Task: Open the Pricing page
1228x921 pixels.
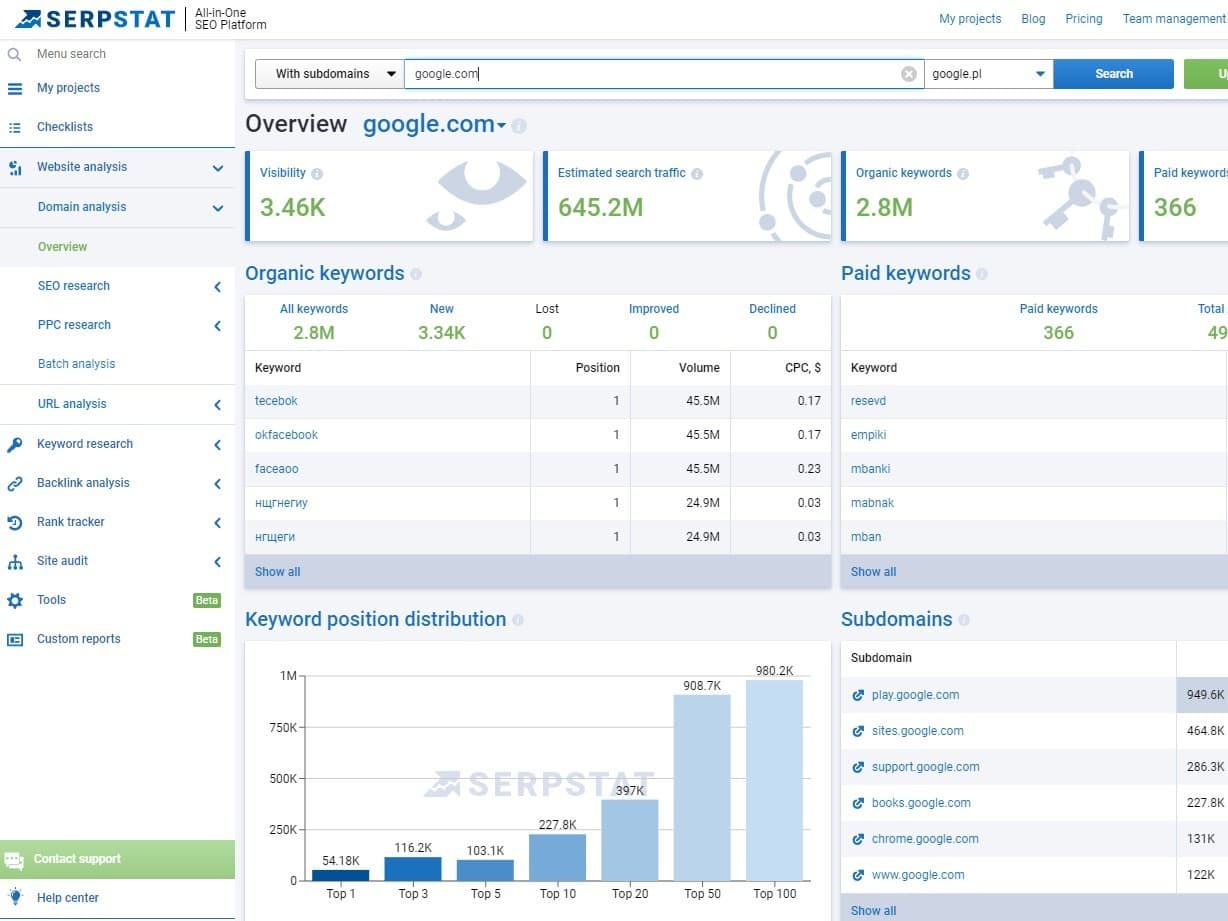Action: (x=1083, y=18)
